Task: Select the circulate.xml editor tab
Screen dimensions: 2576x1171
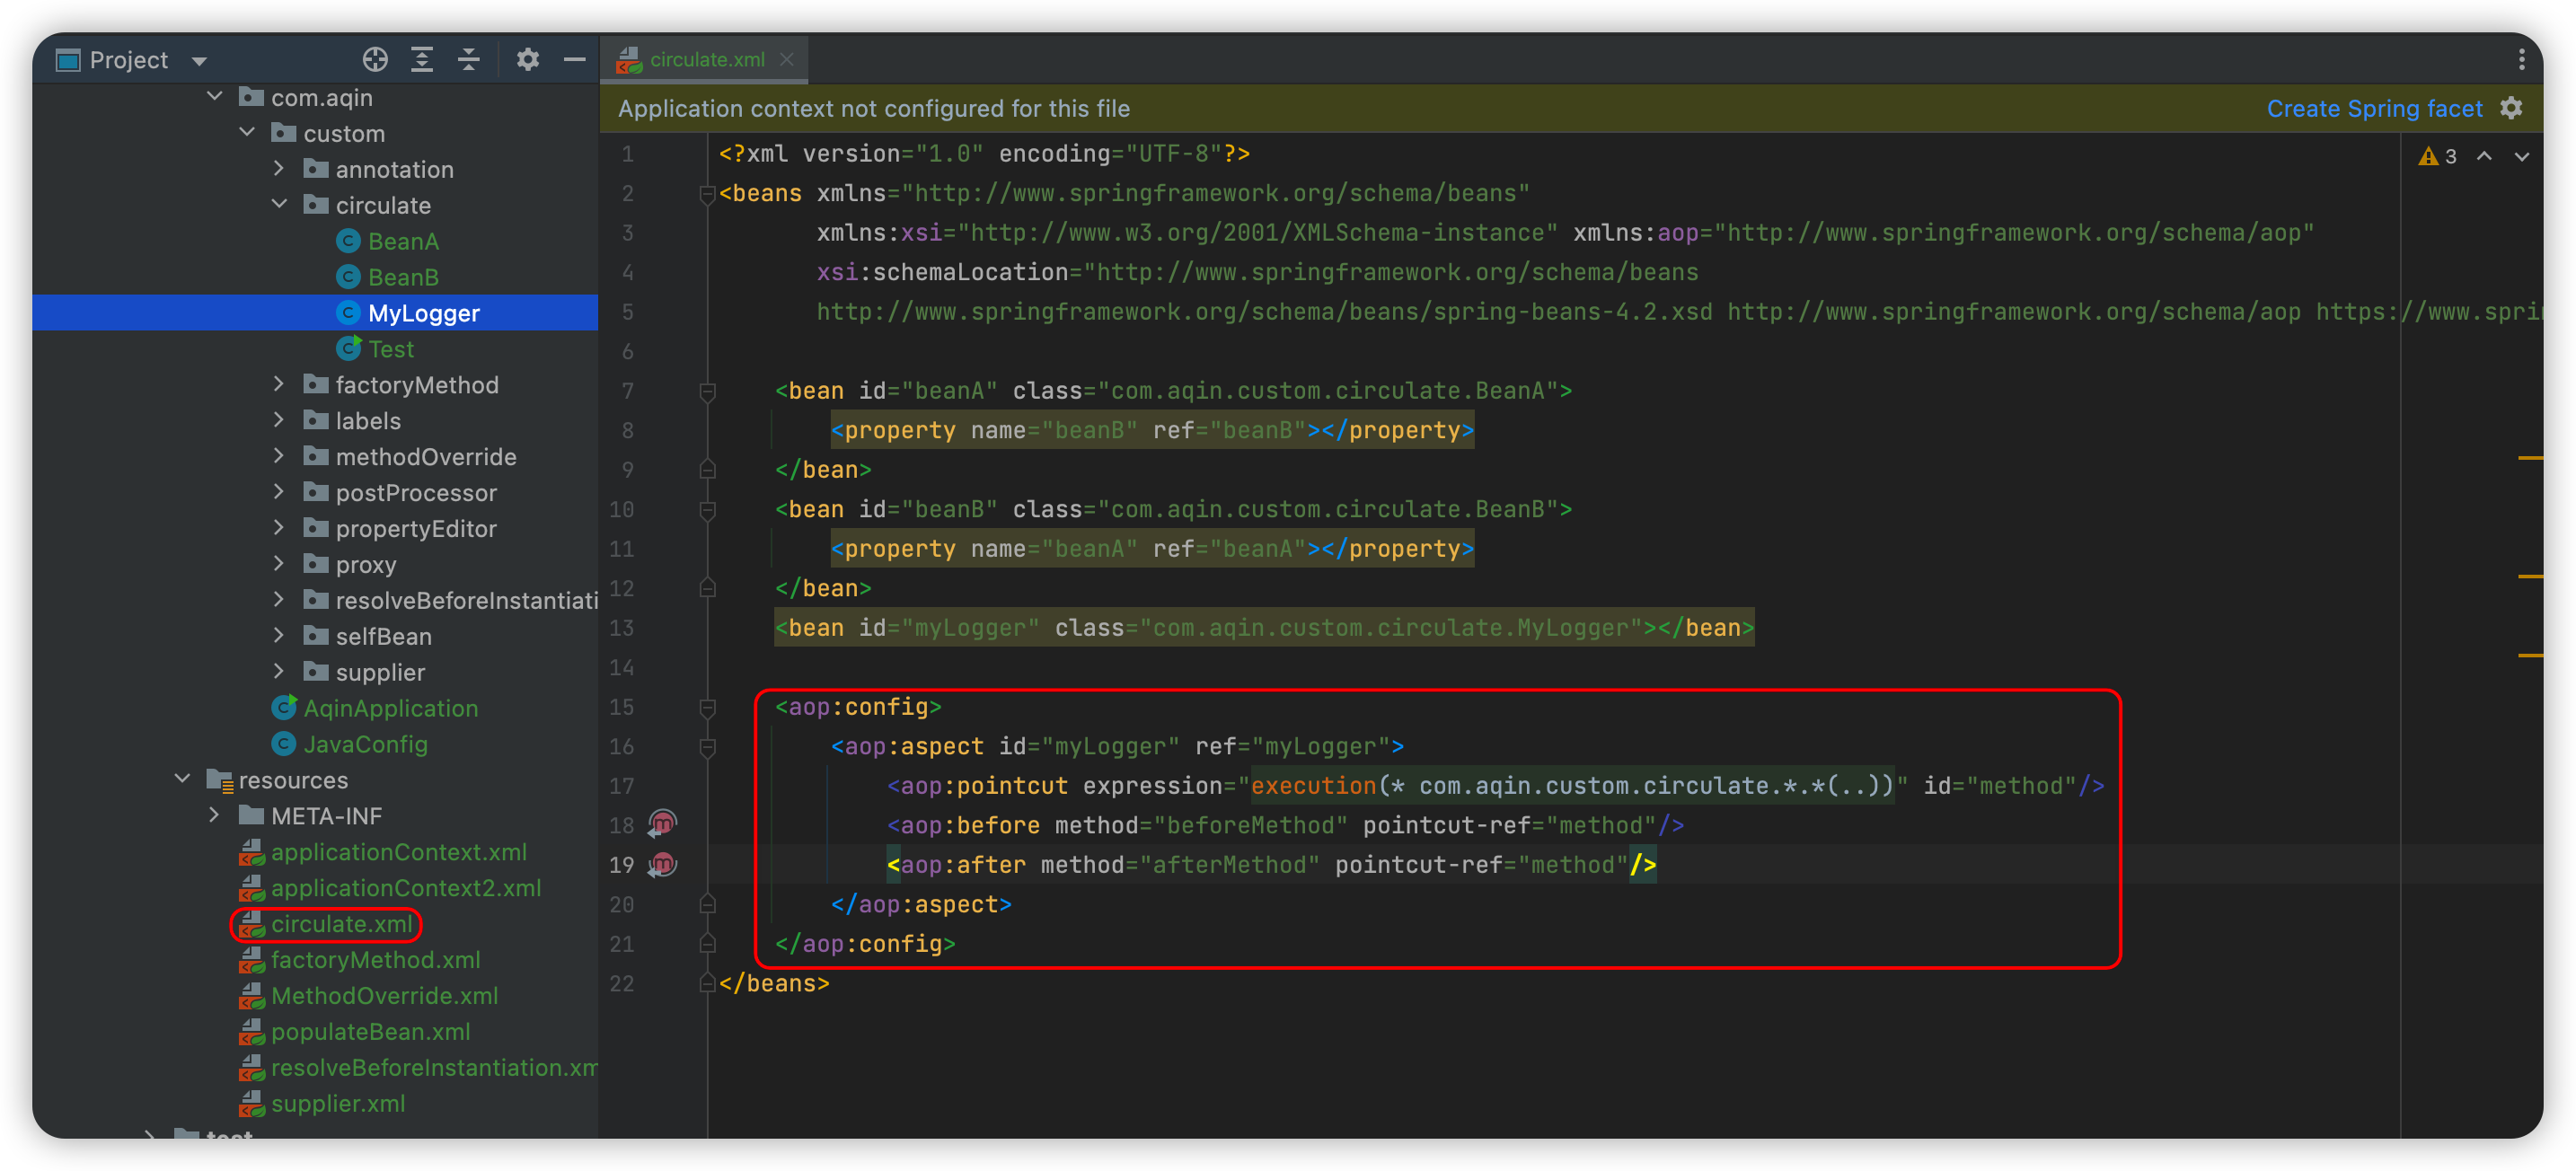Action: click(x=706, y=60)
